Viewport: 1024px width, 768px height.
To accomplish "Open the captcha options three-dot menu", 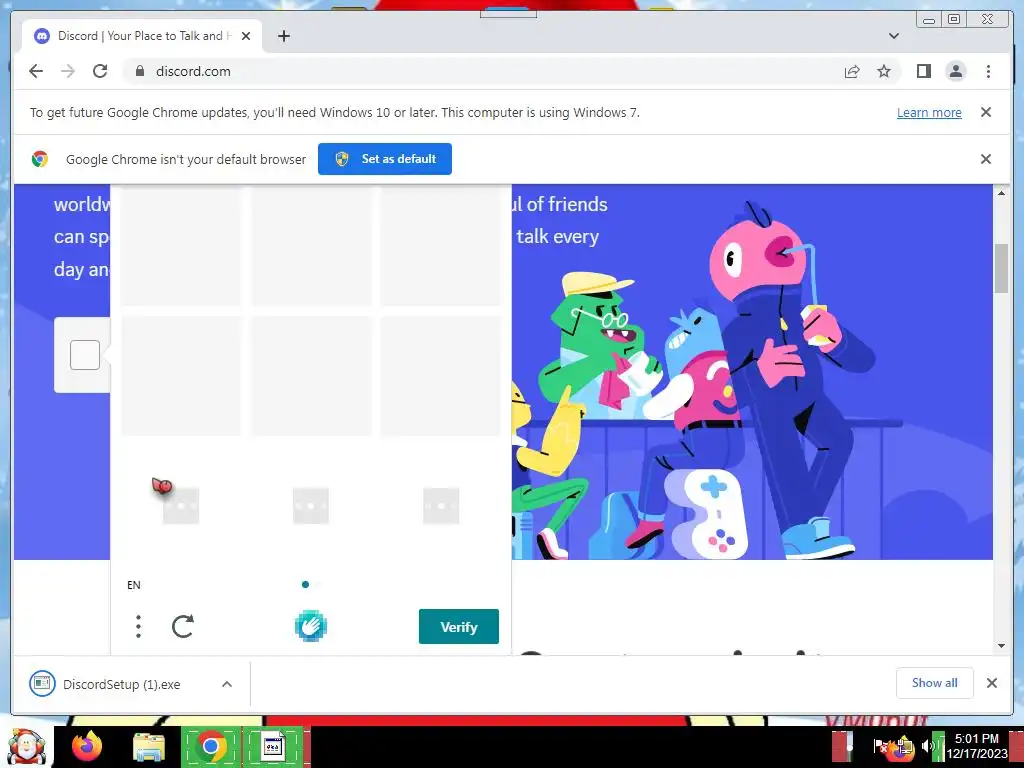I will click(x=138, y=626).
